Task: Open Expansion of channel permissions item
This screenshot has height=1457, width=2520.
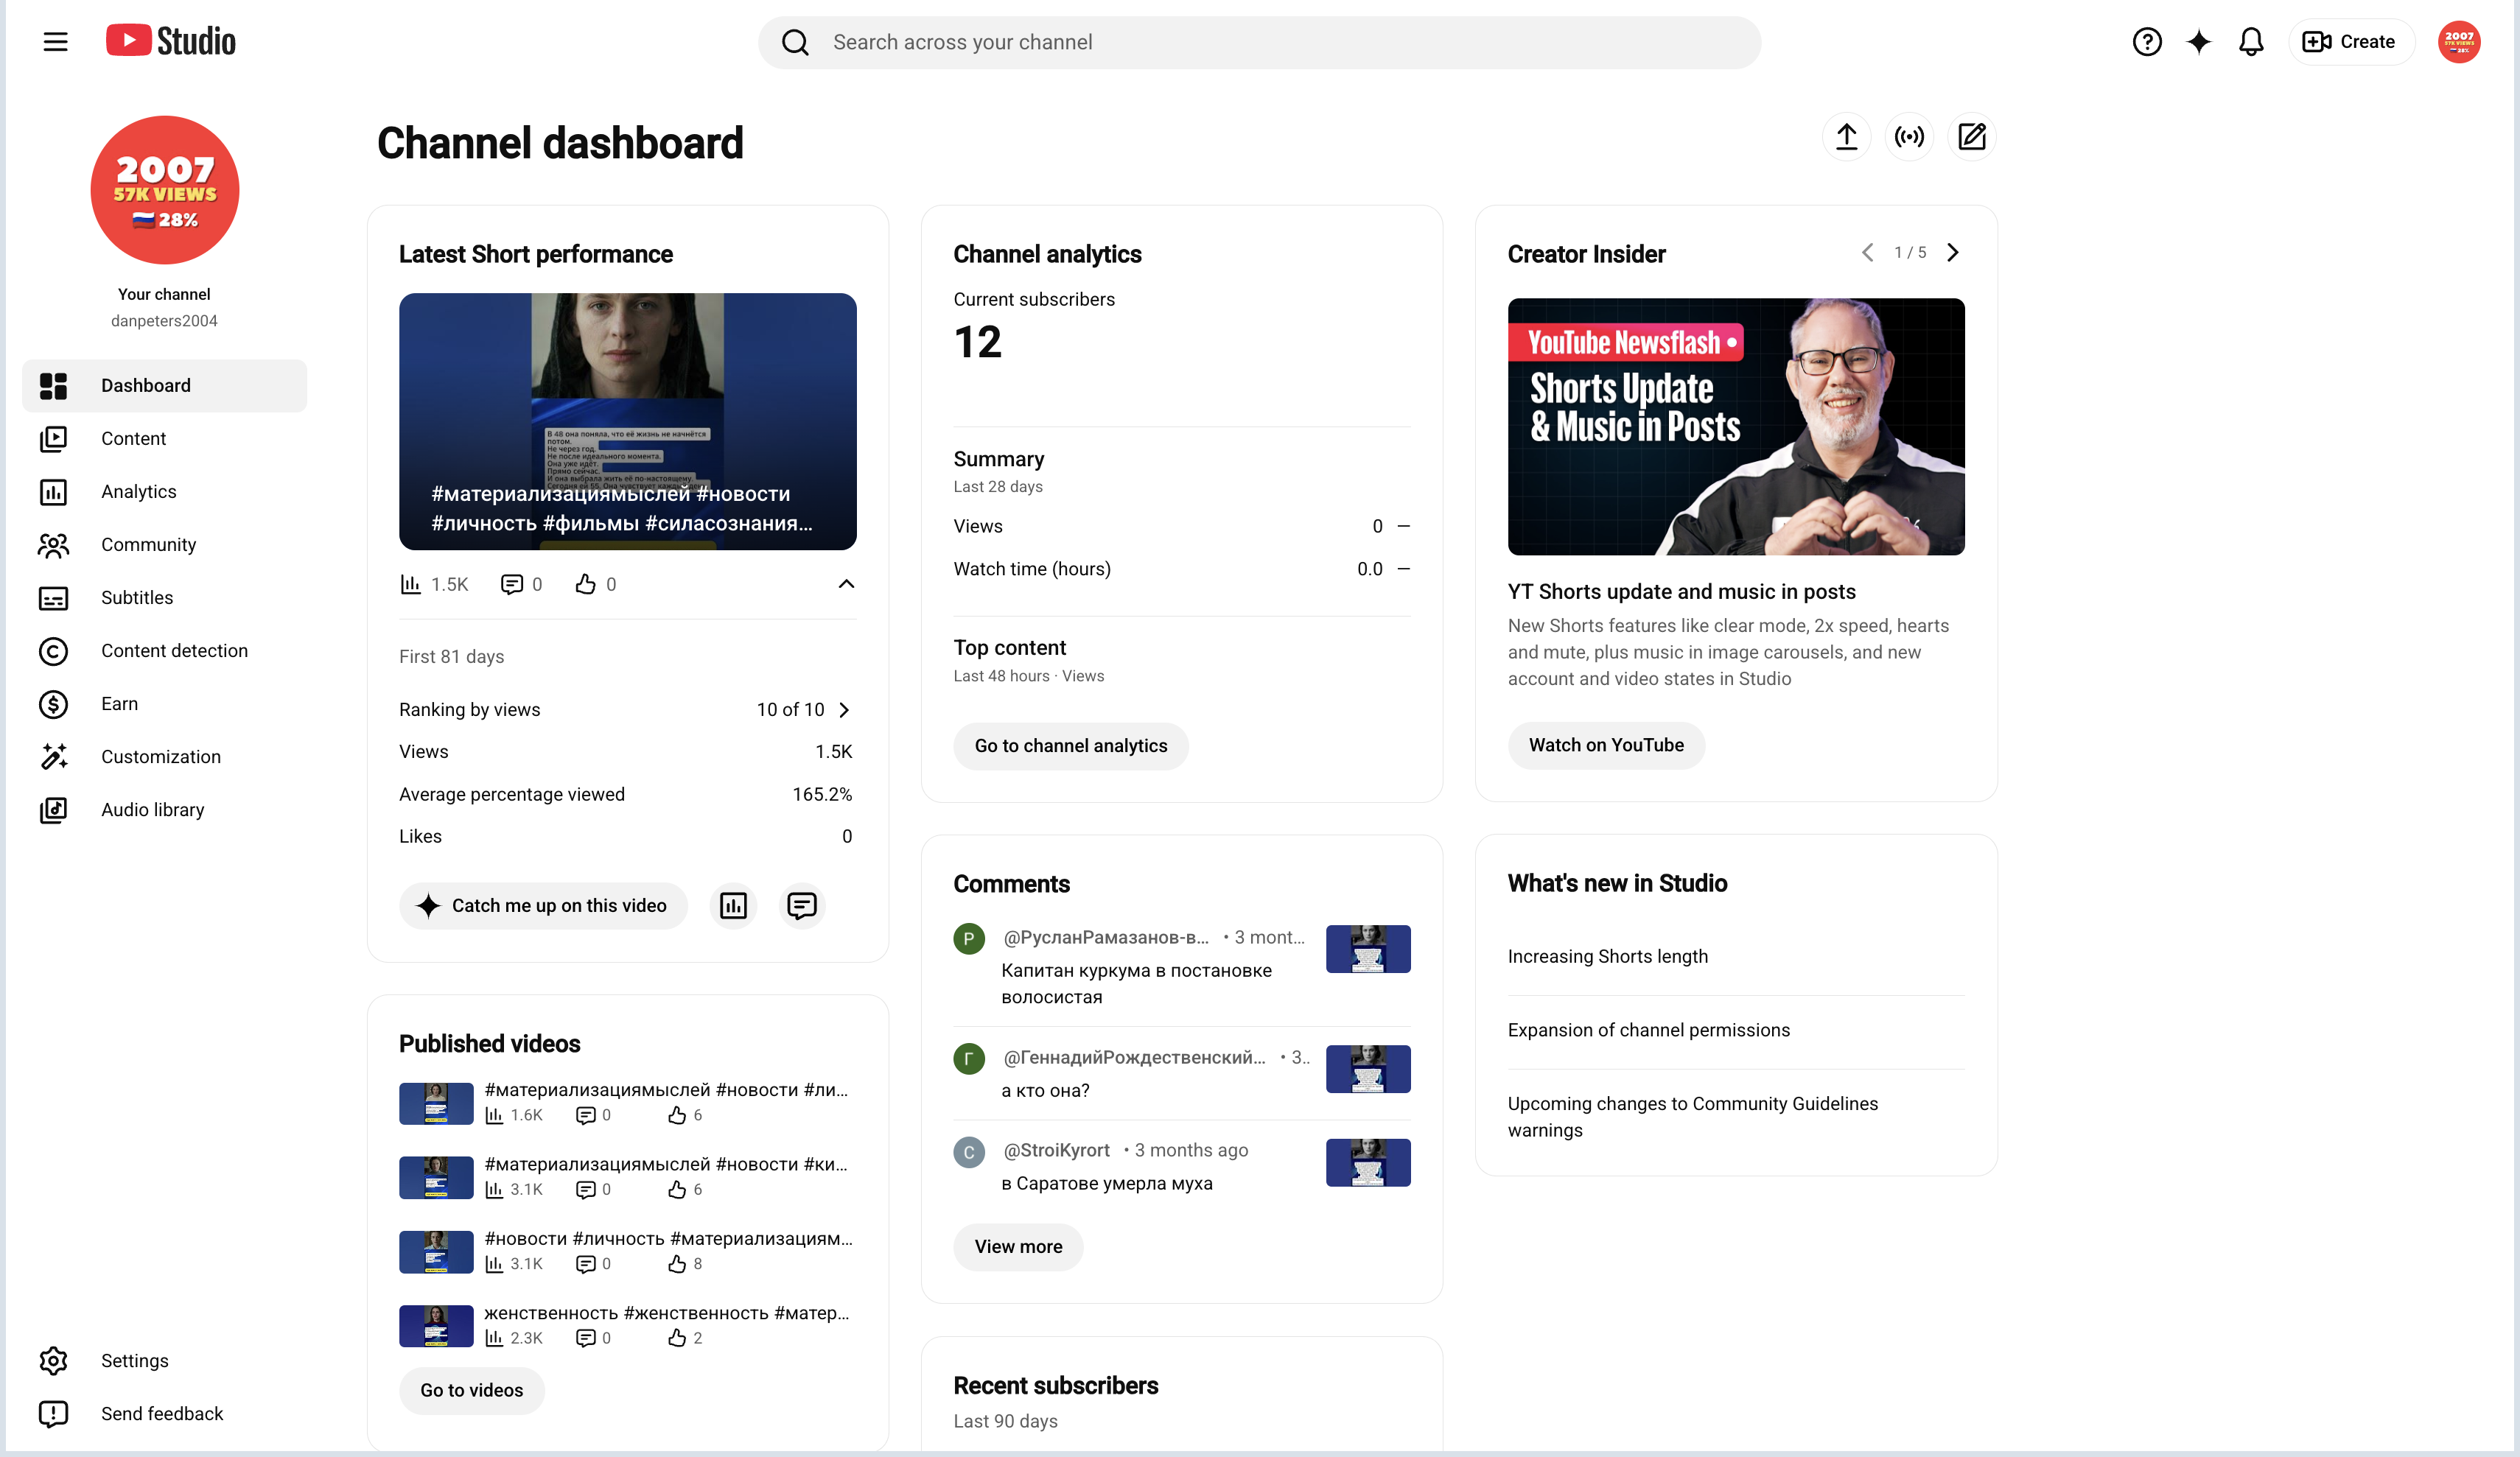Action: pyautogui.click(x=1648, y=1031)
